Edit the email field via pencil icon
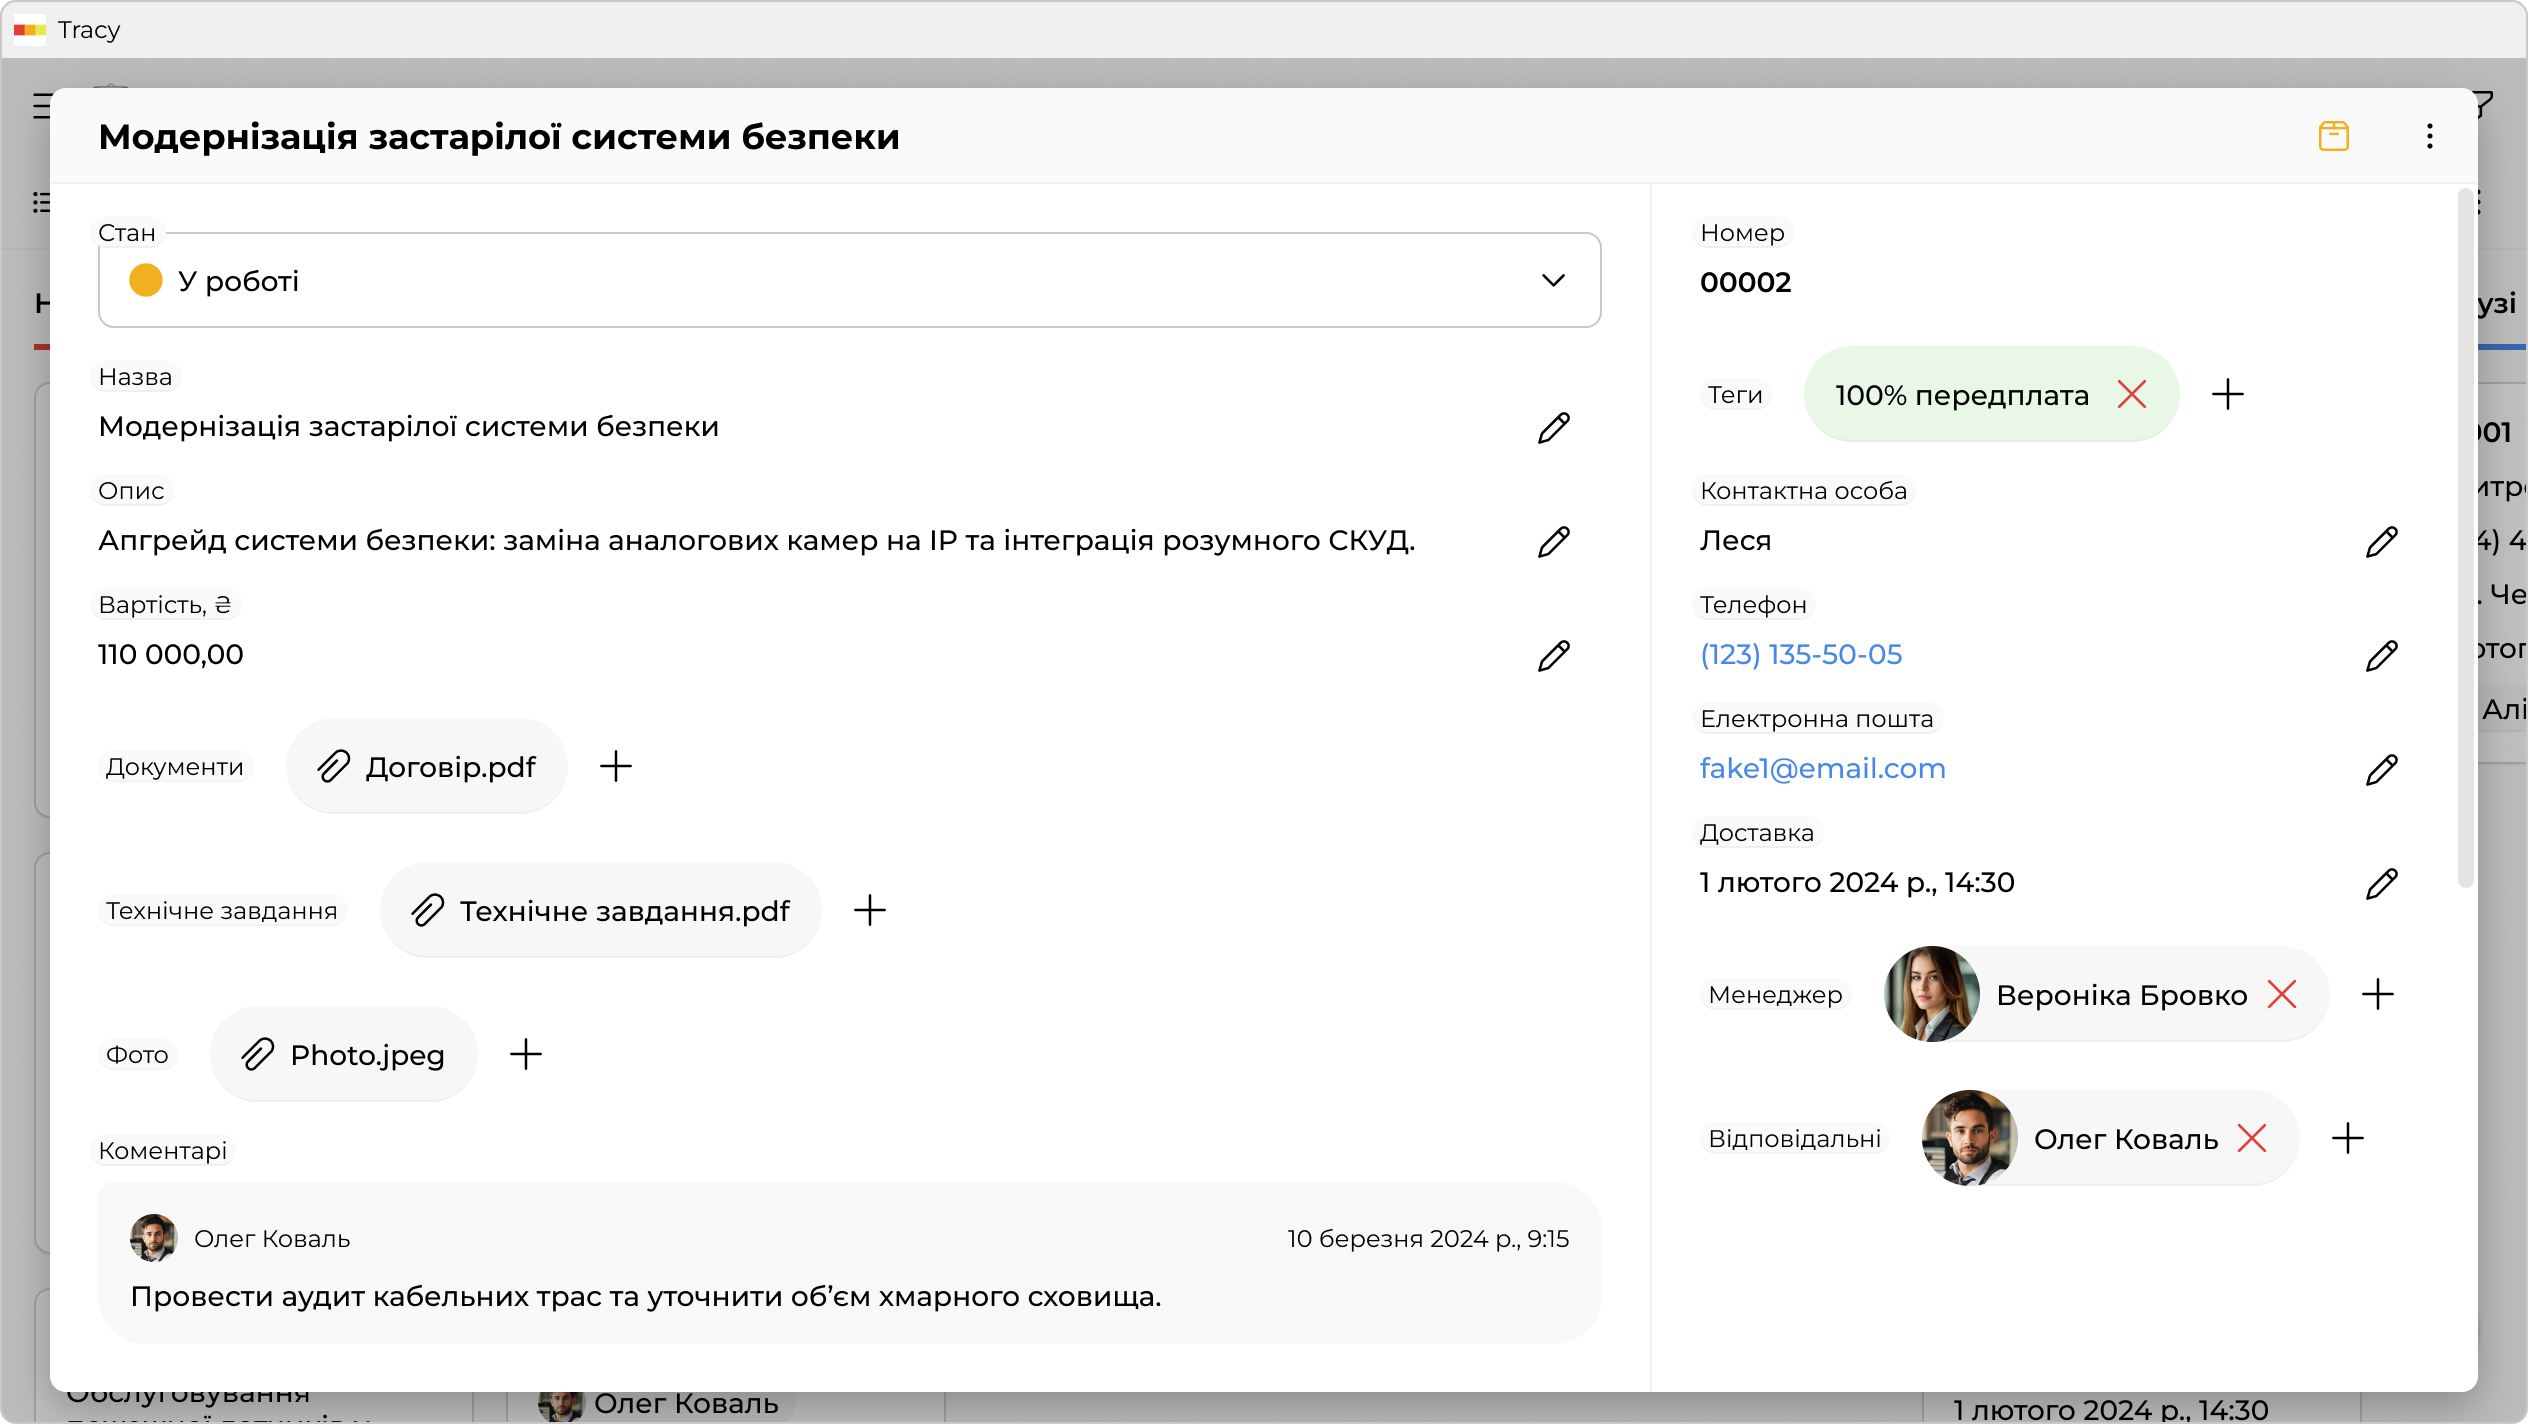The height and width of the screenshot is (1424, 2528). point(2381,770)
